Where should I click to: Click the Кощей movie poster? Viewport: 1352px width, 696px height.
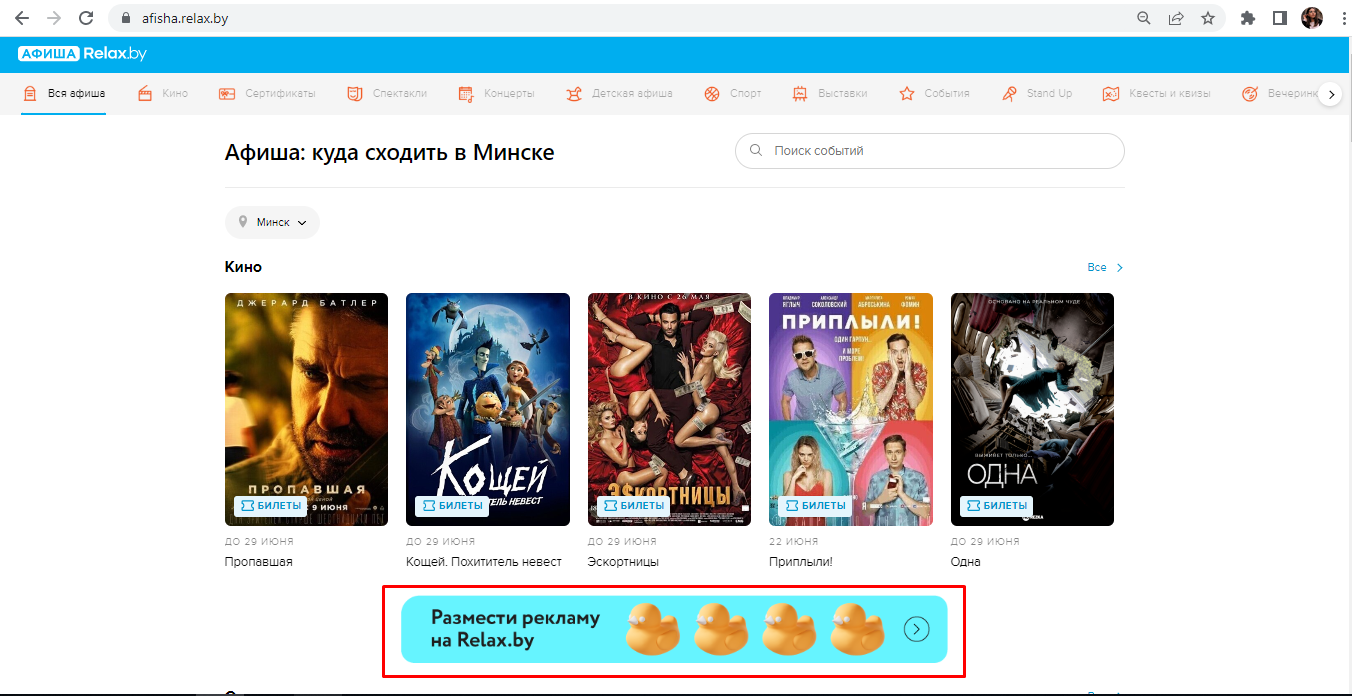[488, 409]
